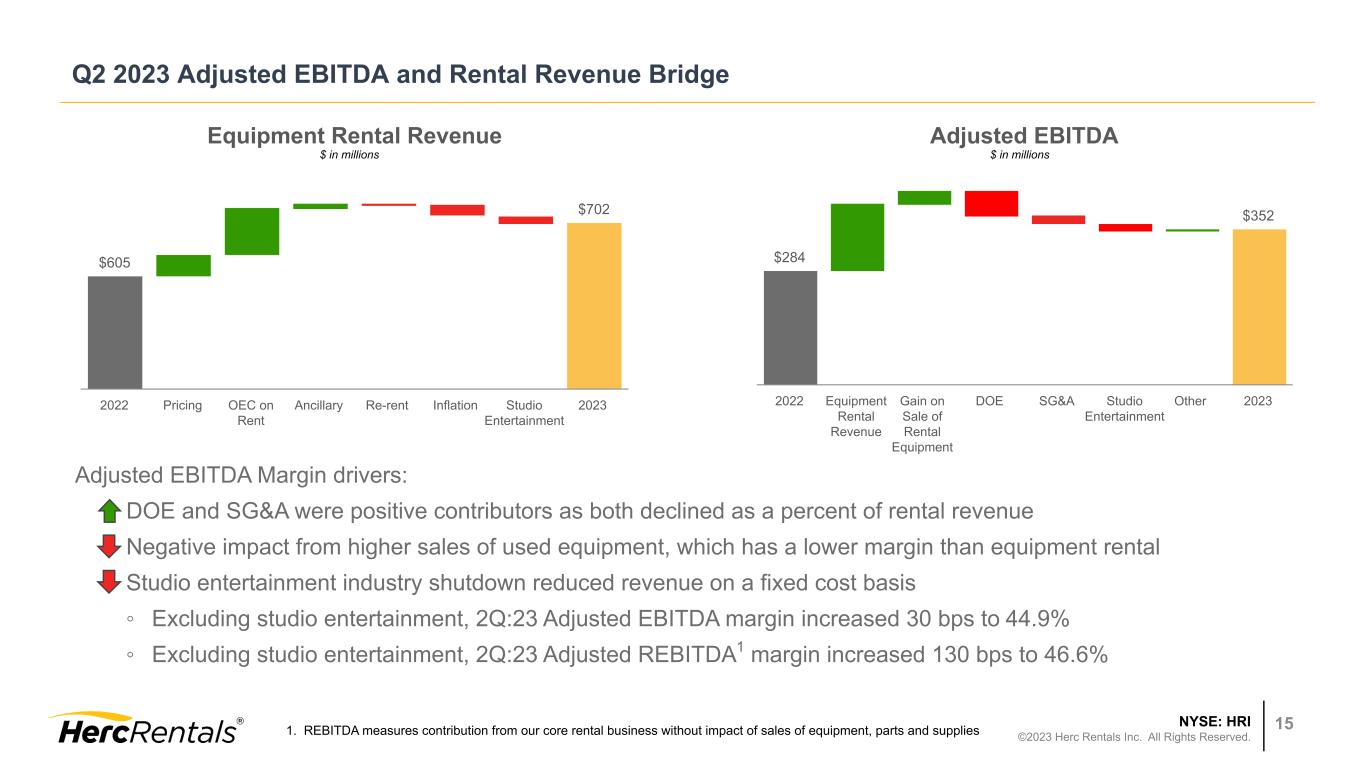The width and height of the screenshot is (1365, 769).
Task: Click the green up arrow beside DOE text
Action: pyautogui.click(x=109, y=512)
